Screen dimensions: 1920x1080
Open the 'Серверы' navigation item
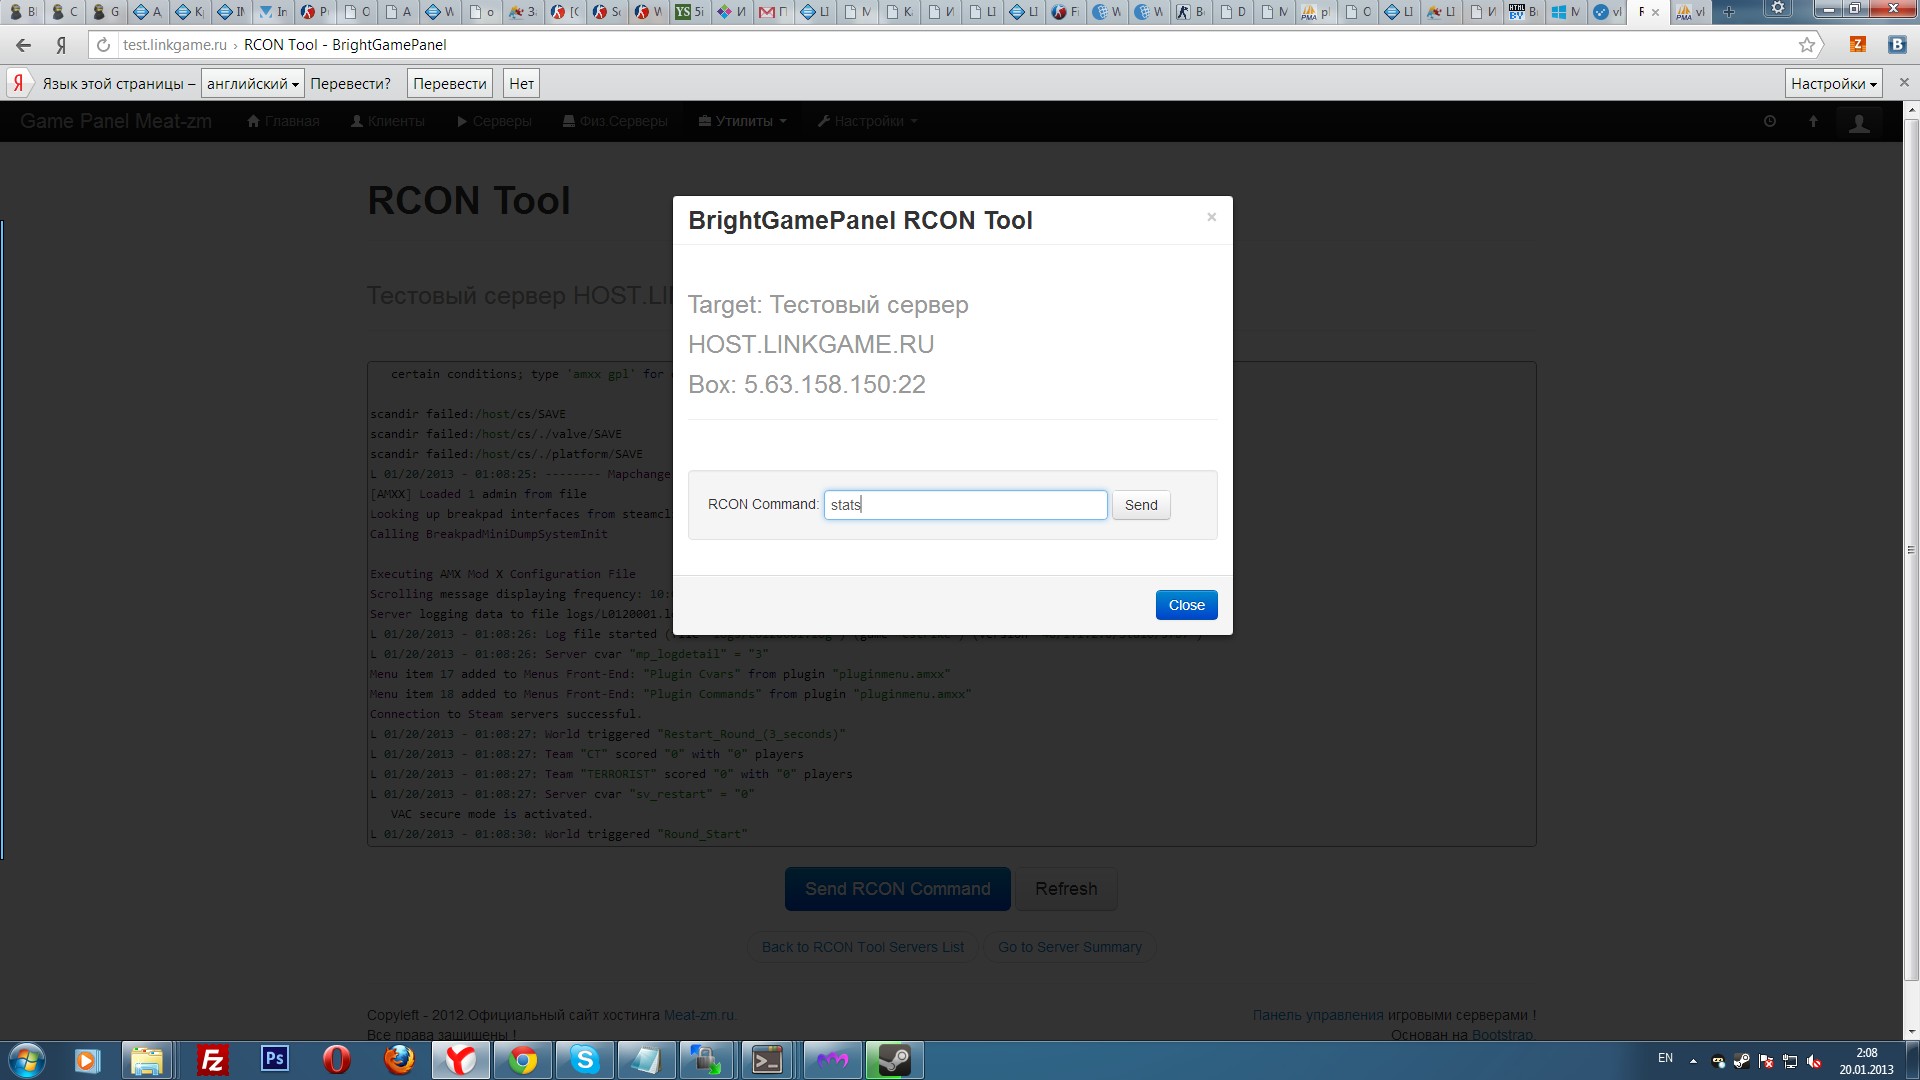coord(494,121)
